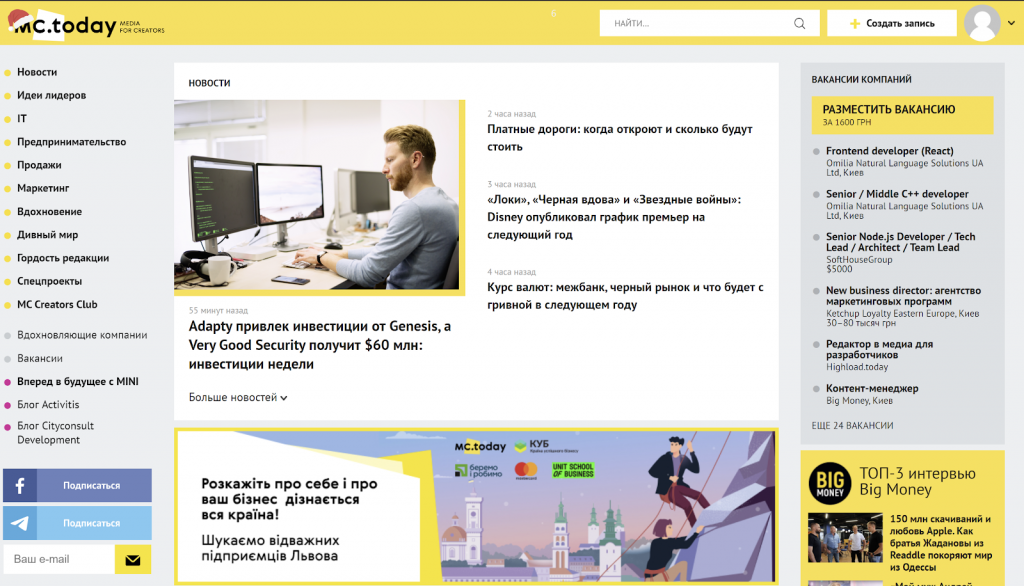Click the plus icon in Создать запись
This screenshot has height=586, width=1024.
point(854,24)
